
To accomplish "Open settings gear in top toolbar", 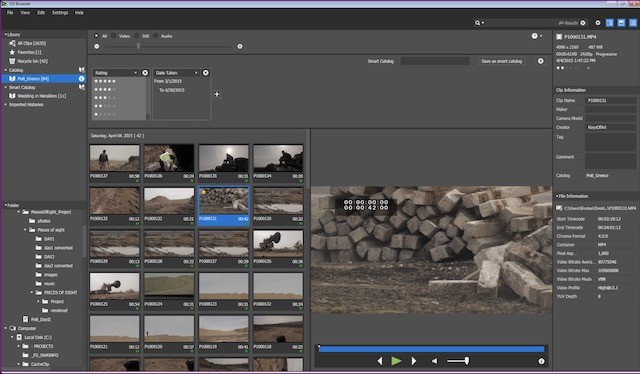I will 598,23.
